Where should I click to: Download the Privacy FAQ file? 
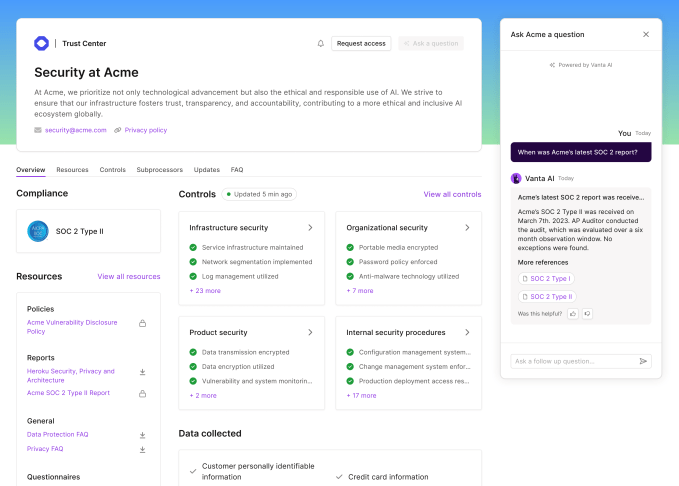pyautogui.click(x=142, y=449)
